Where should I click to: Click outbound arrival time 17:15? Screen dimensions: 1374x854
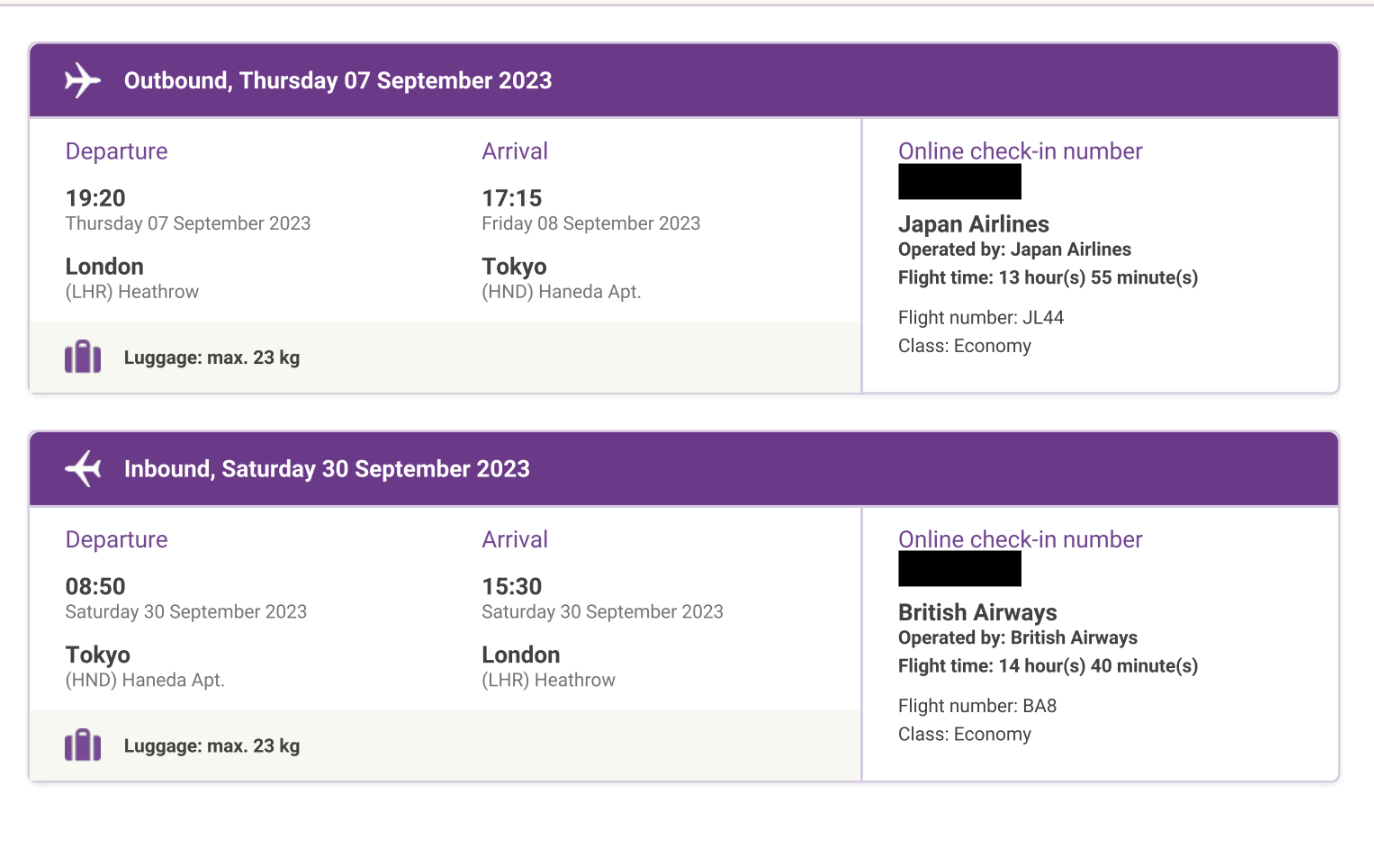pyautogui.click(x=512, y=198)
